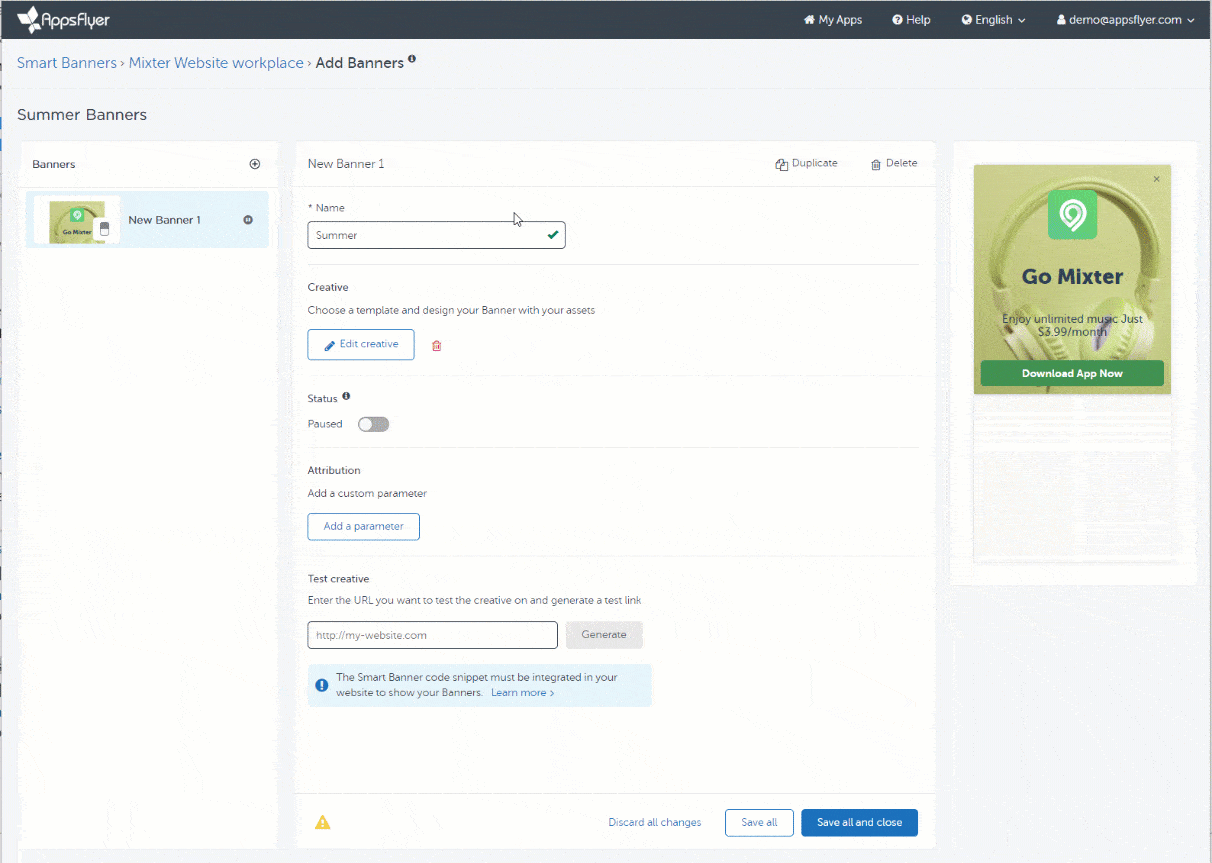1212x863 pixels.
Task: Click the info icon next to Add Banners
Action: [412, 60]
